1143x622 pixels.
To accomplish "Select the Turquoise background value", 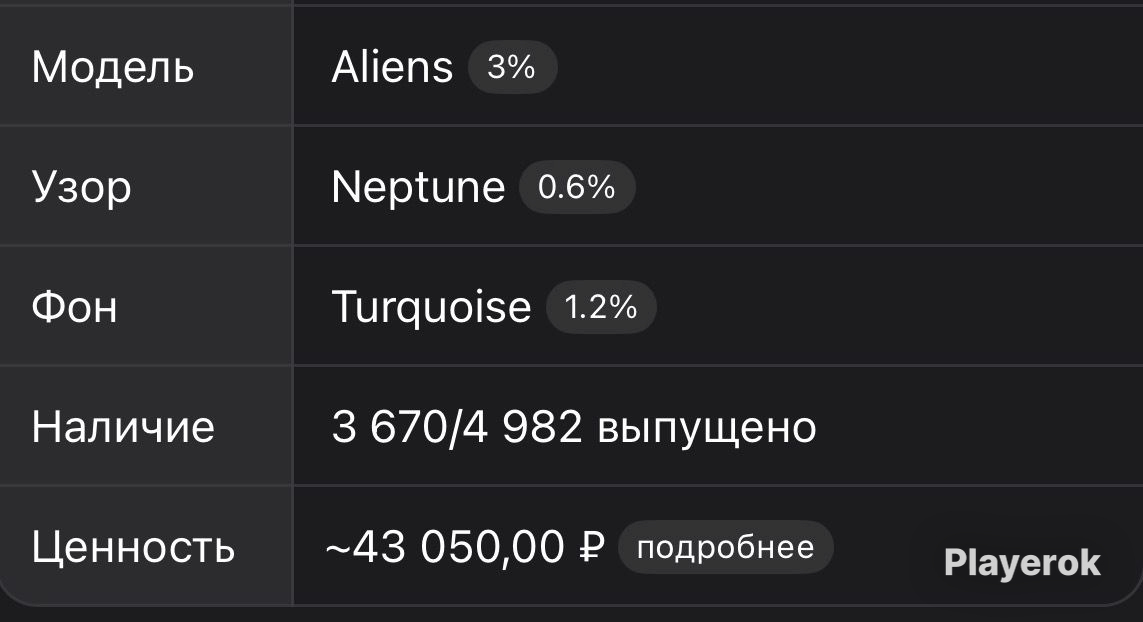I will coord(432,307).
